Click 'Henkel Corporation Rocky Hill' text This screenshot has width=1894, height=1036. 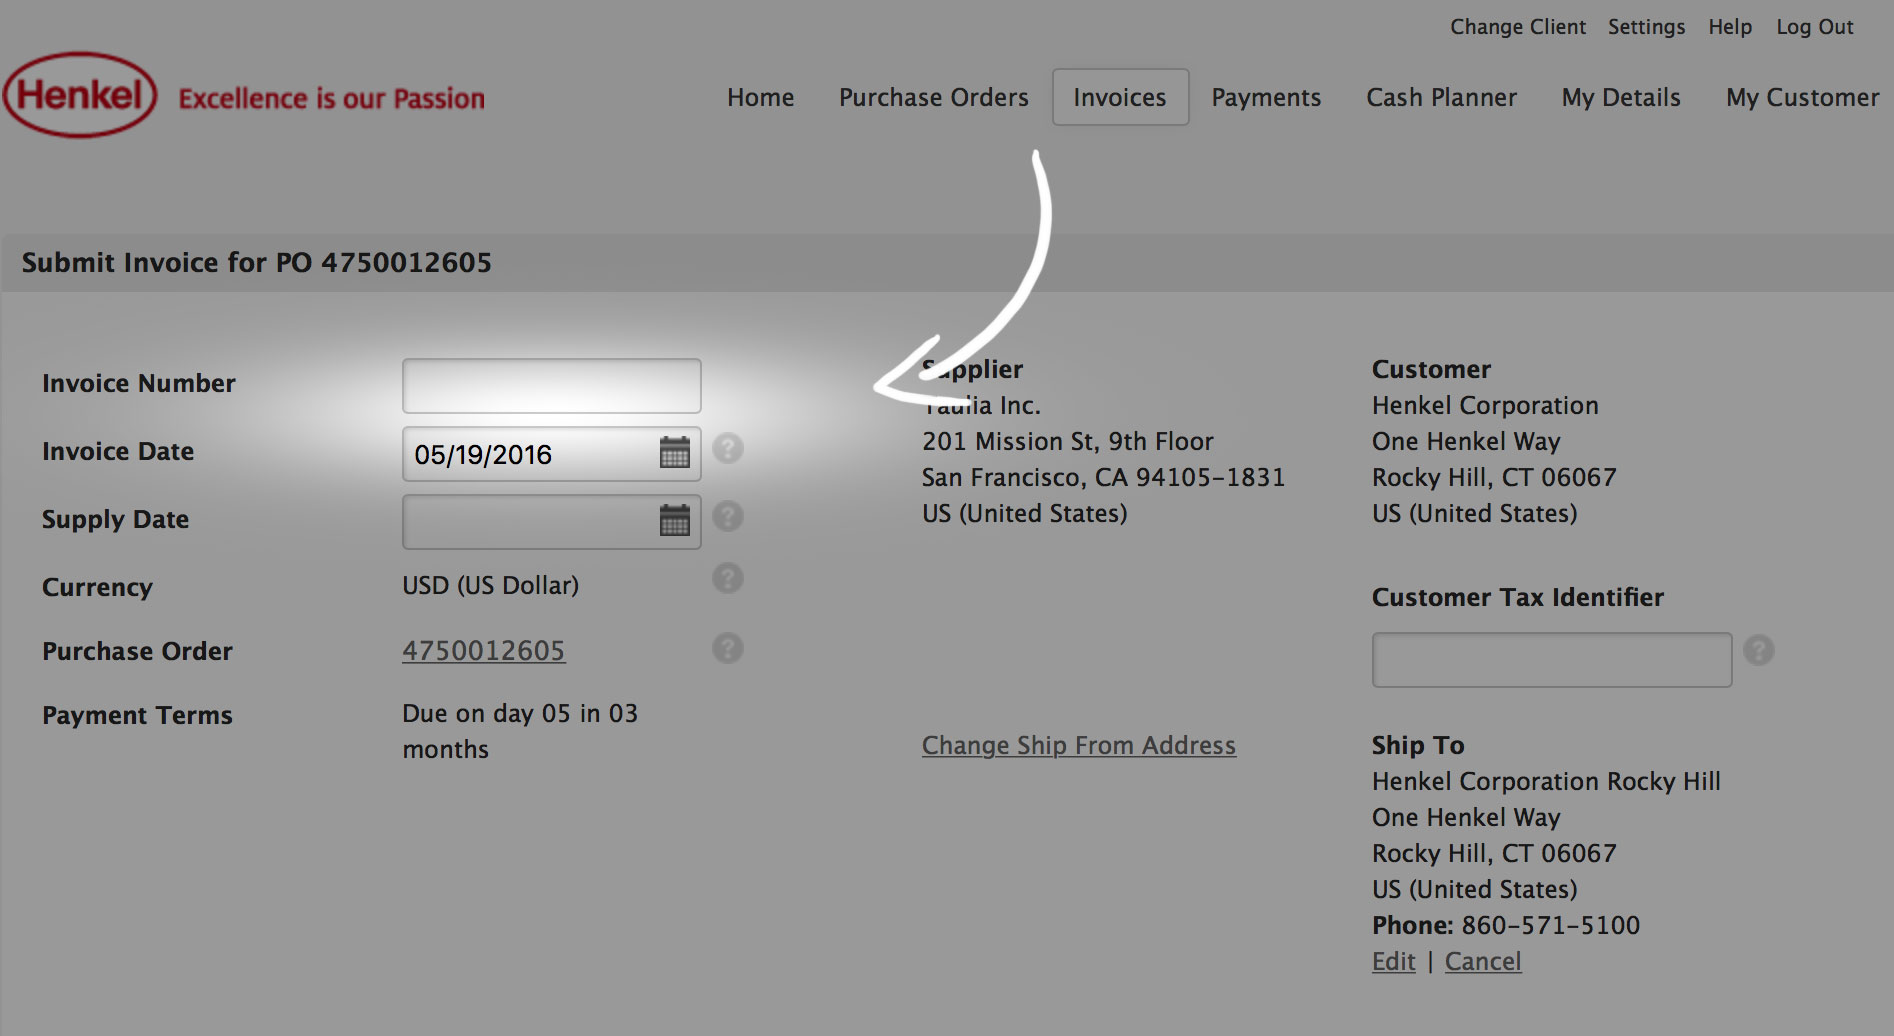[x=1547, y=781]
